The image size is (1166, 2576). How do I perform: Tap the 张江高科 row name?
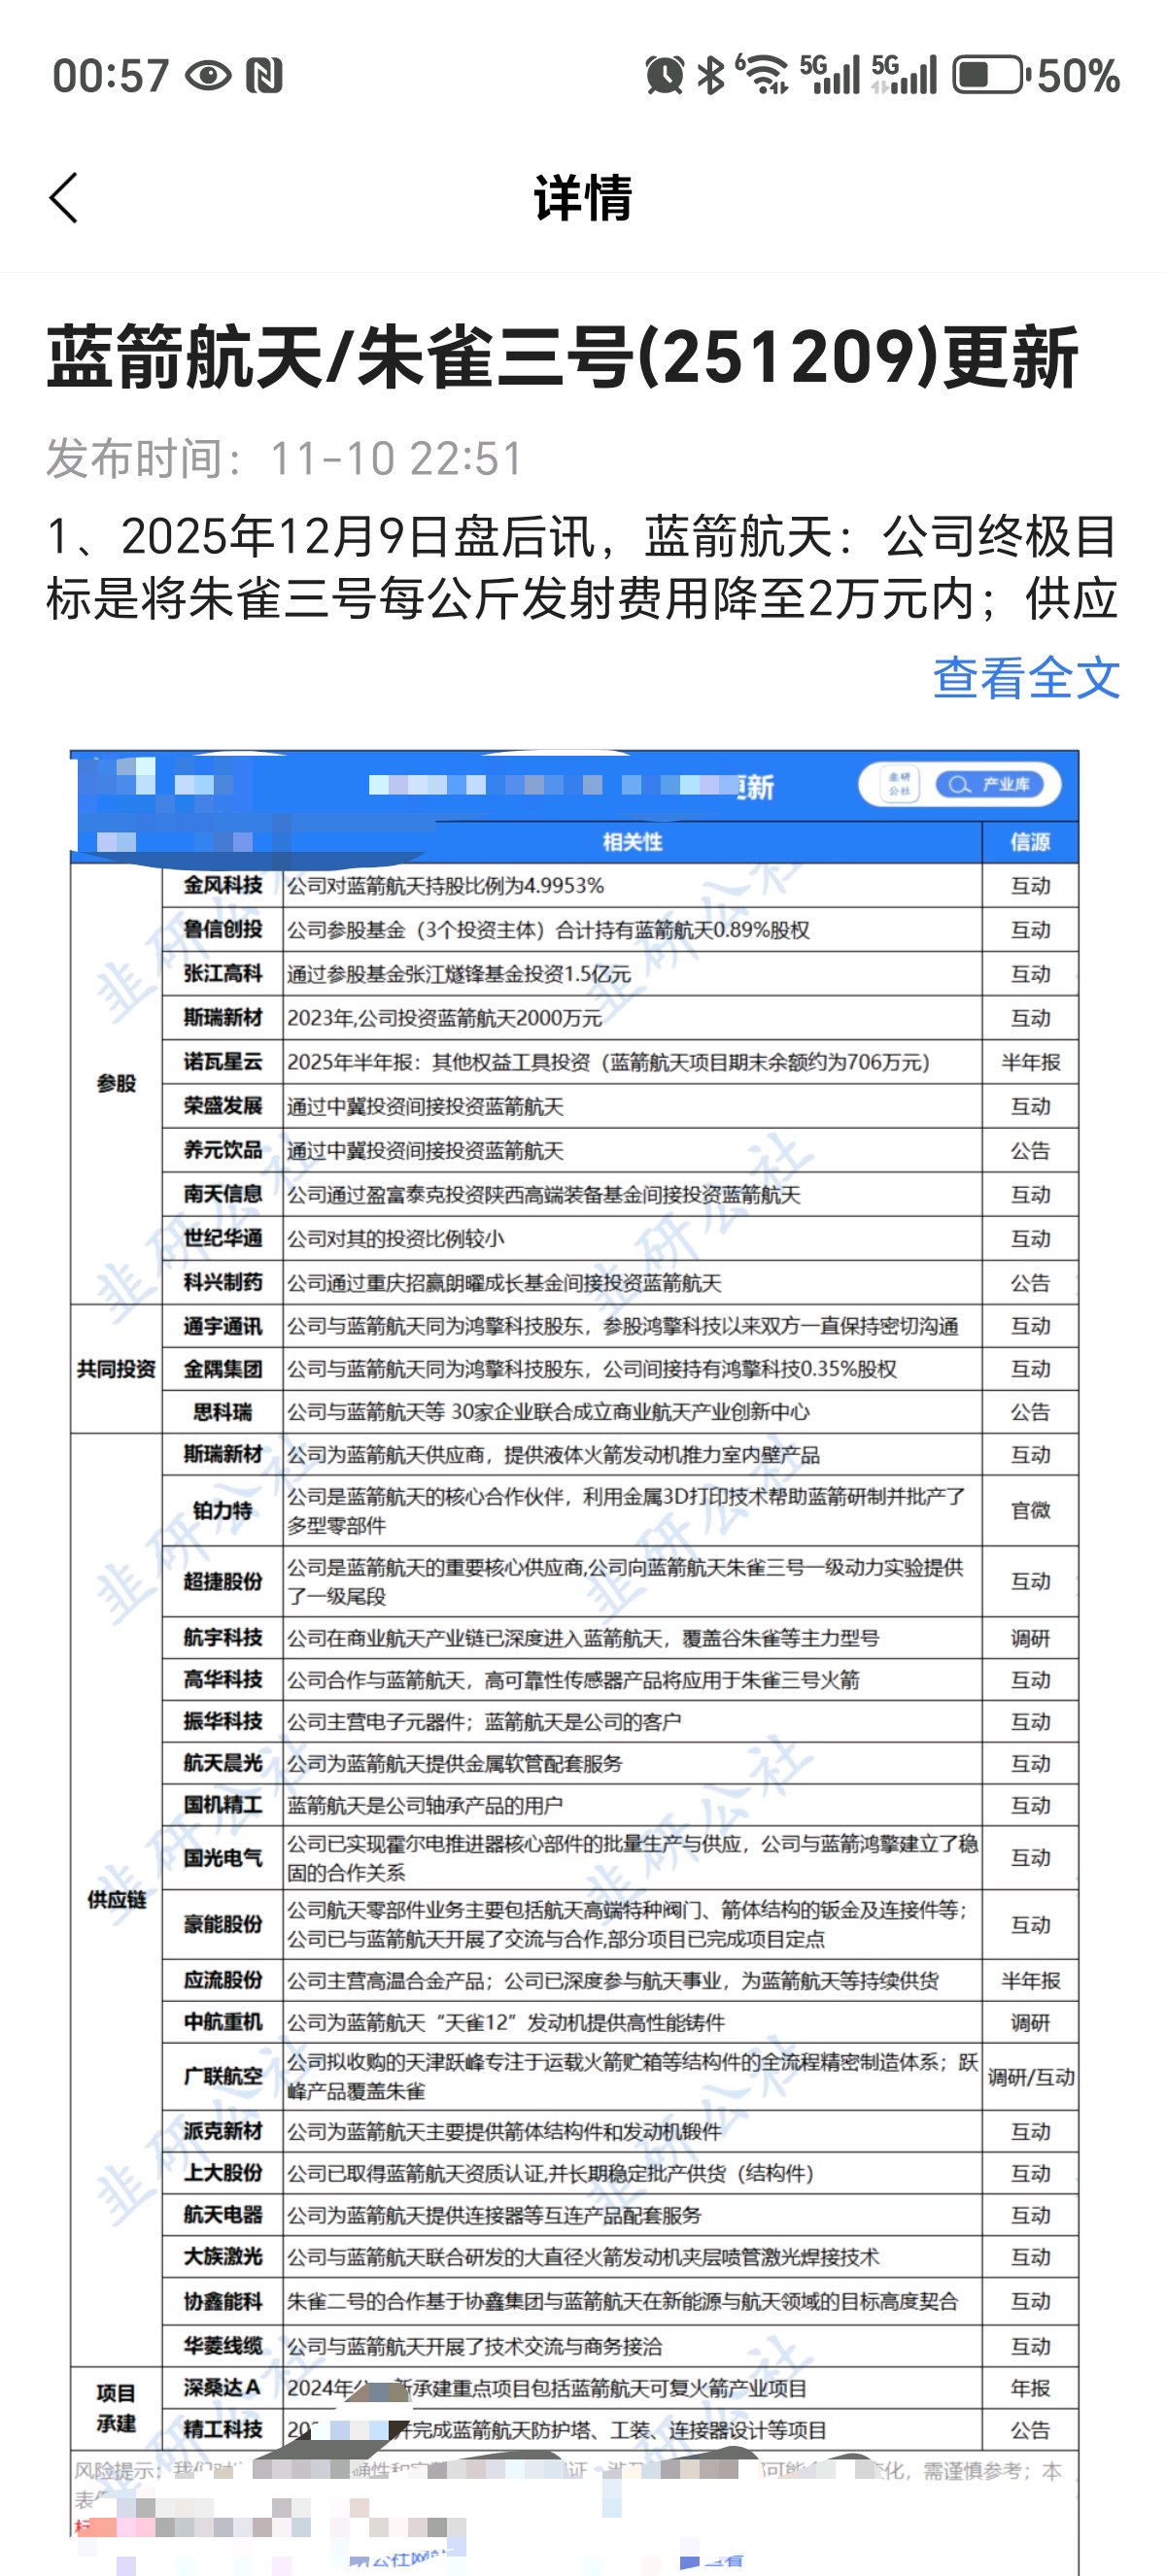[x=223, y=973]
